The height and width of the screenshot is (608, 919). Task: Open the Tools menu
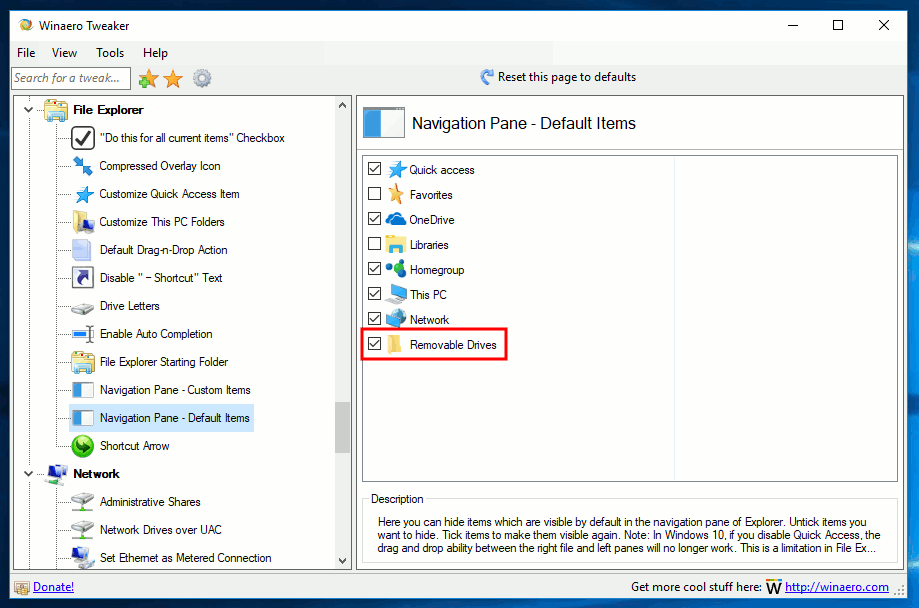point(109,52)
